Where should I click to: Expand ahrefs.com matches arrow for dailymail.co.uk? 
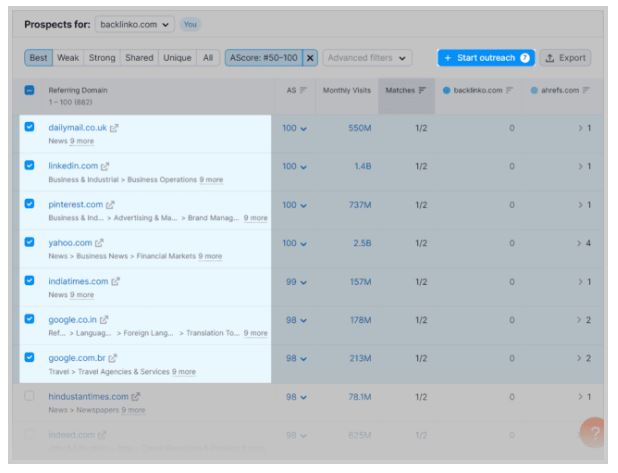[580, 128]
